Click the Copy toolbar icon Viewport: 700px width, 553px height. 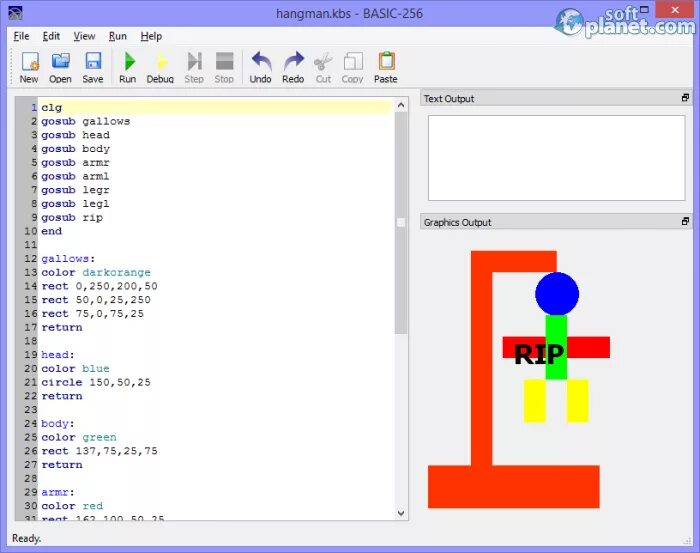point(353,67)
